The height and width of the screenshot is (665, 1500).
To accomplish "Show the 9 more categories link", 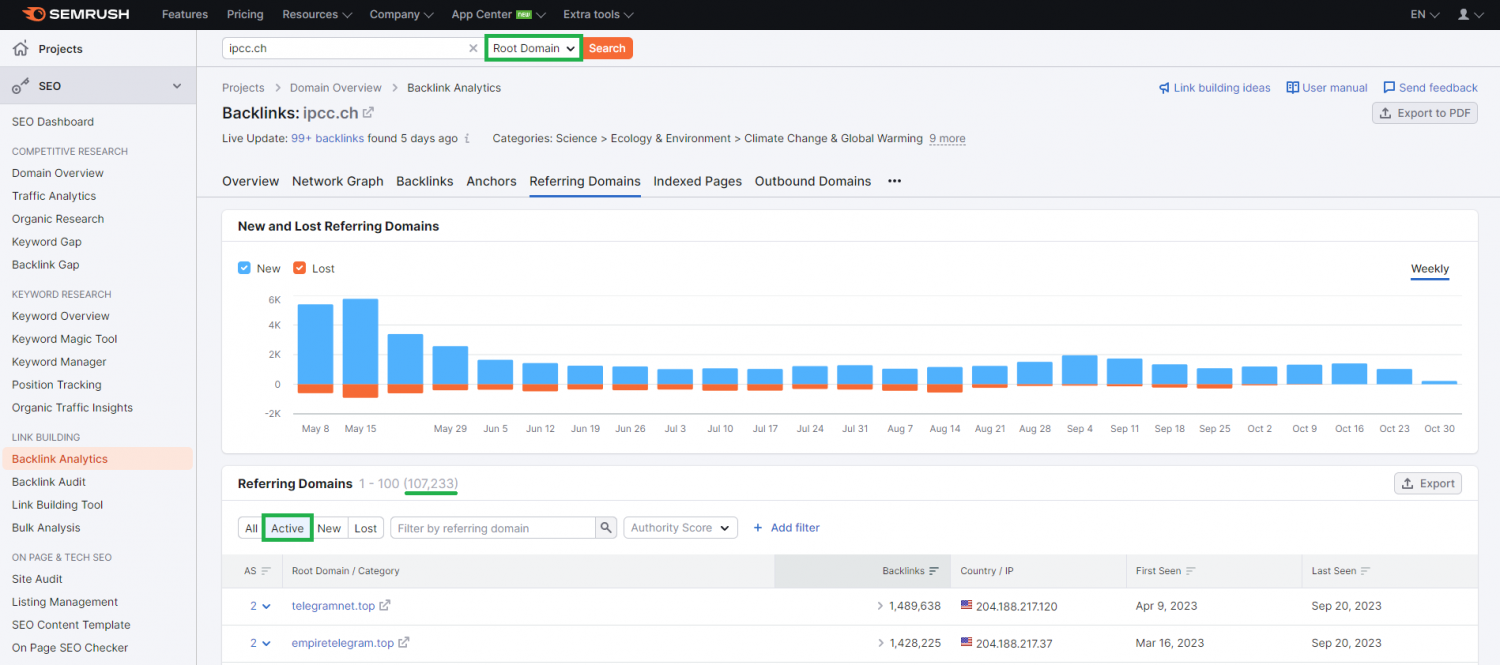I will tap(947, 138).
